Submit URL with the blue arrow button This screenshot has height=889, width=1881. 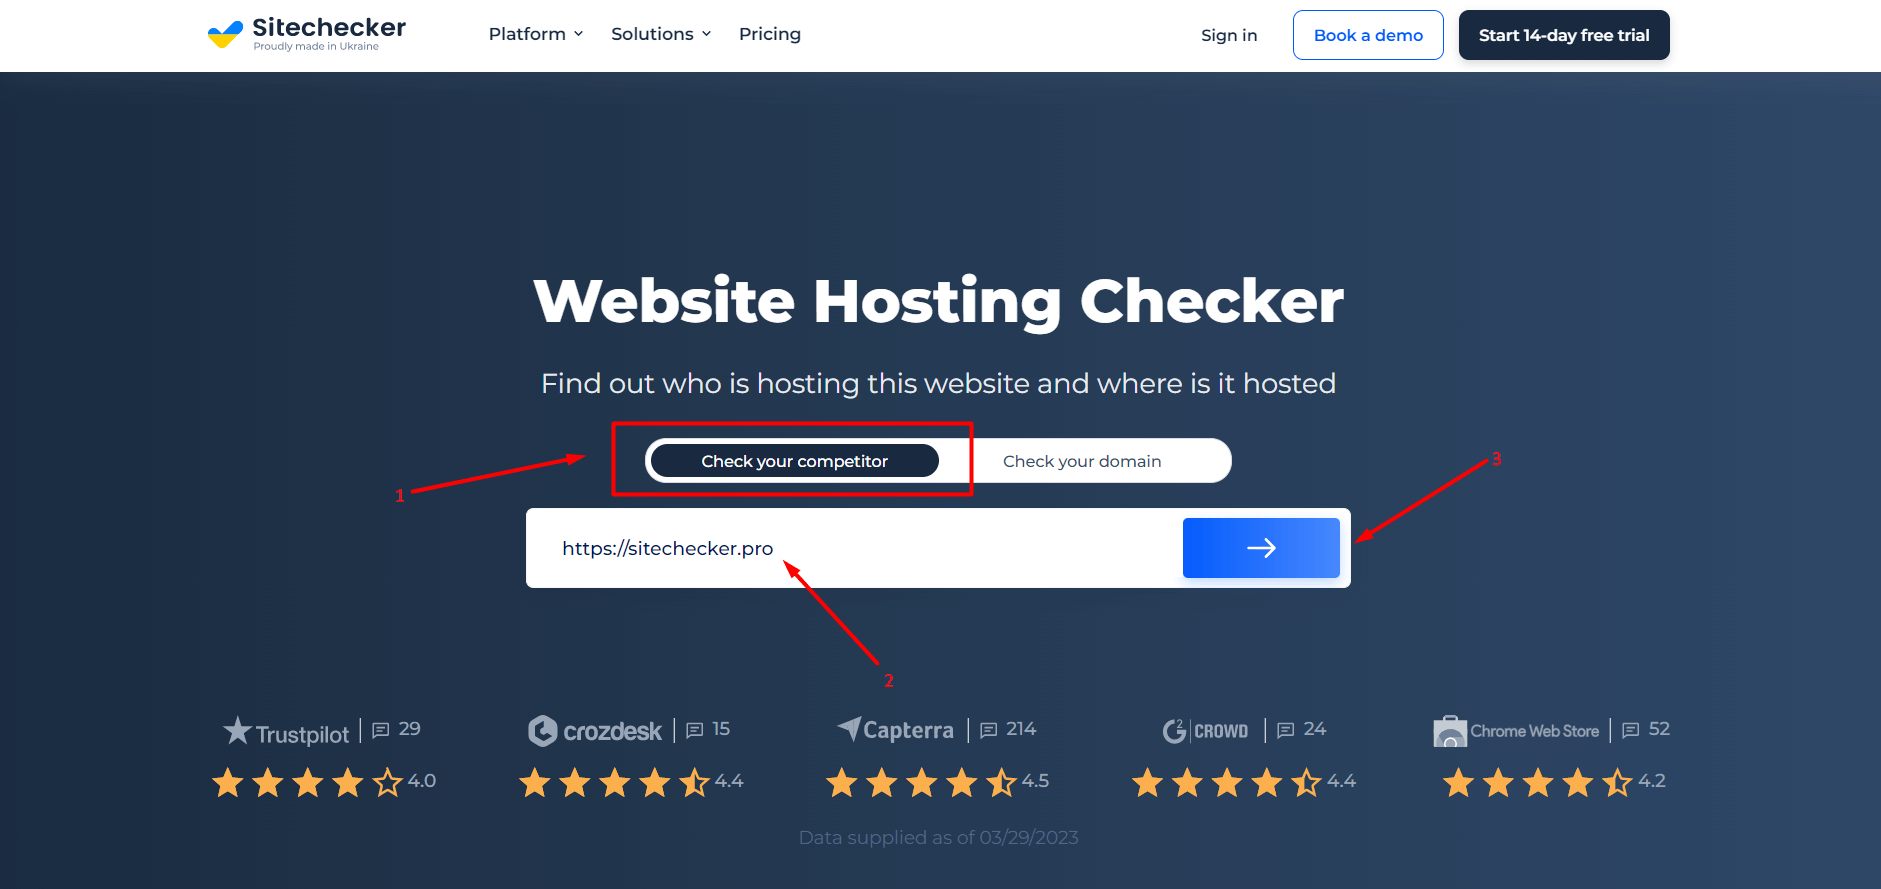tap(1261, 548)
